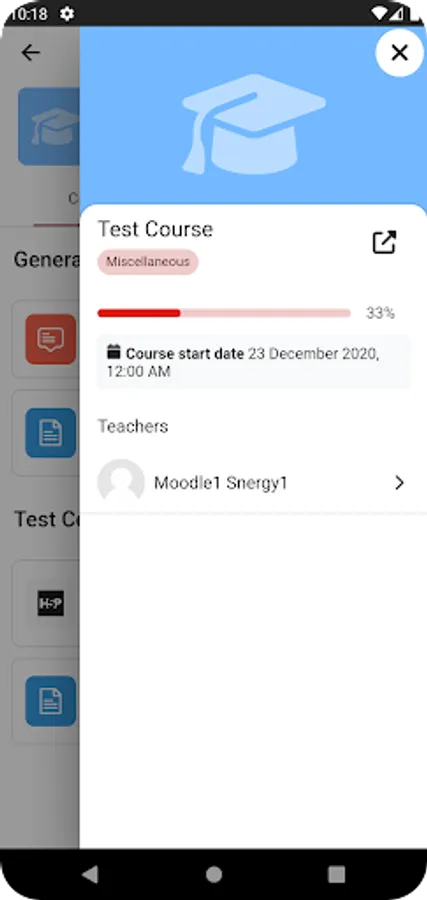Close the course summary panel
This screenshot has width=427, height=900.
pyautogui.click(x=399, y=53)
